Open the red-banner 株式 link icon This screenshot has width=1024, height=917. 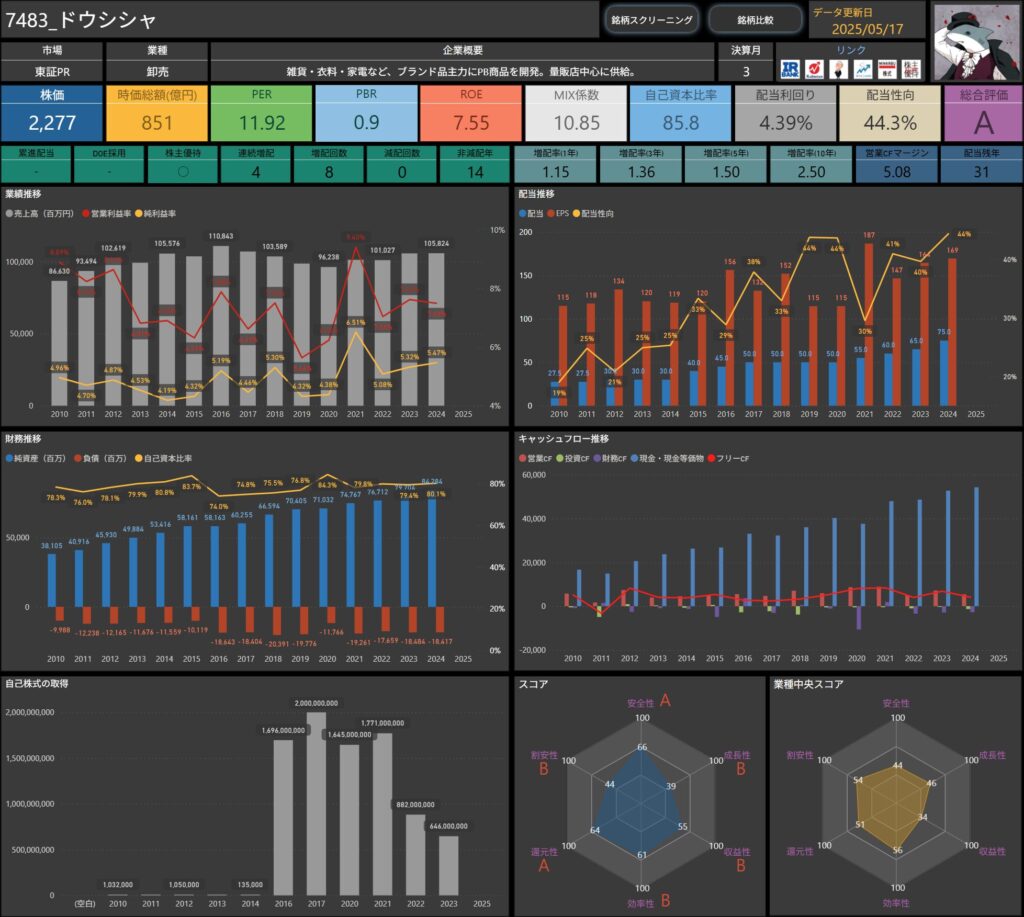point(887,69)
